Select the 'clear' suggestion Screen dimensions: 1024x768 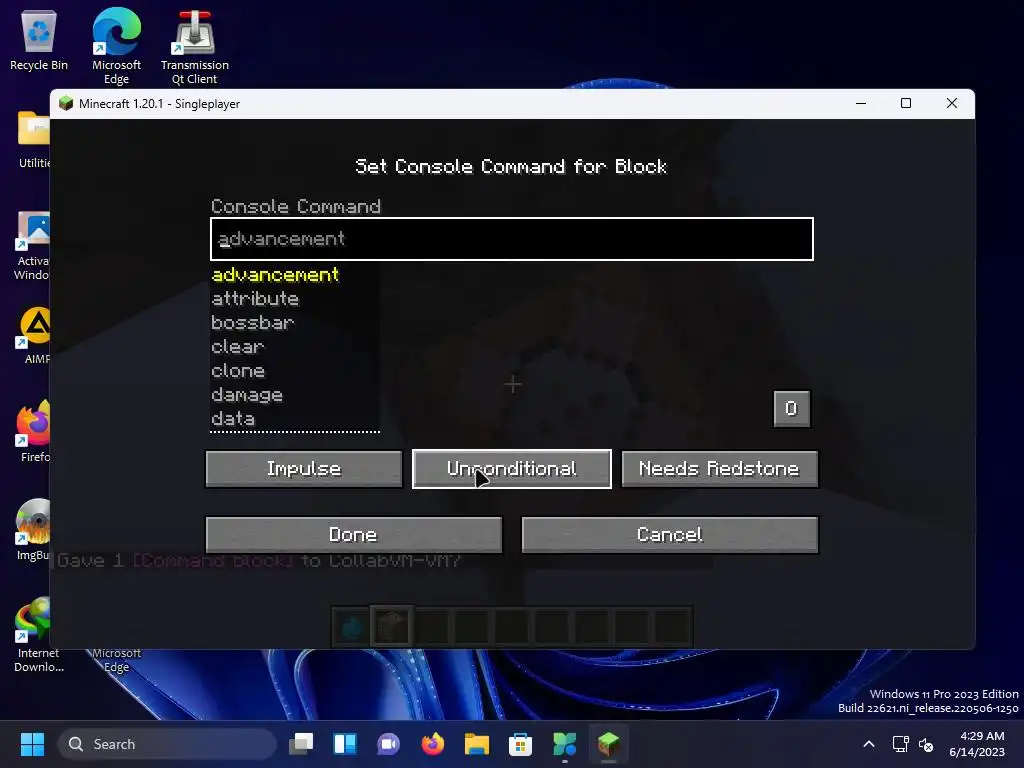[238, 347]
